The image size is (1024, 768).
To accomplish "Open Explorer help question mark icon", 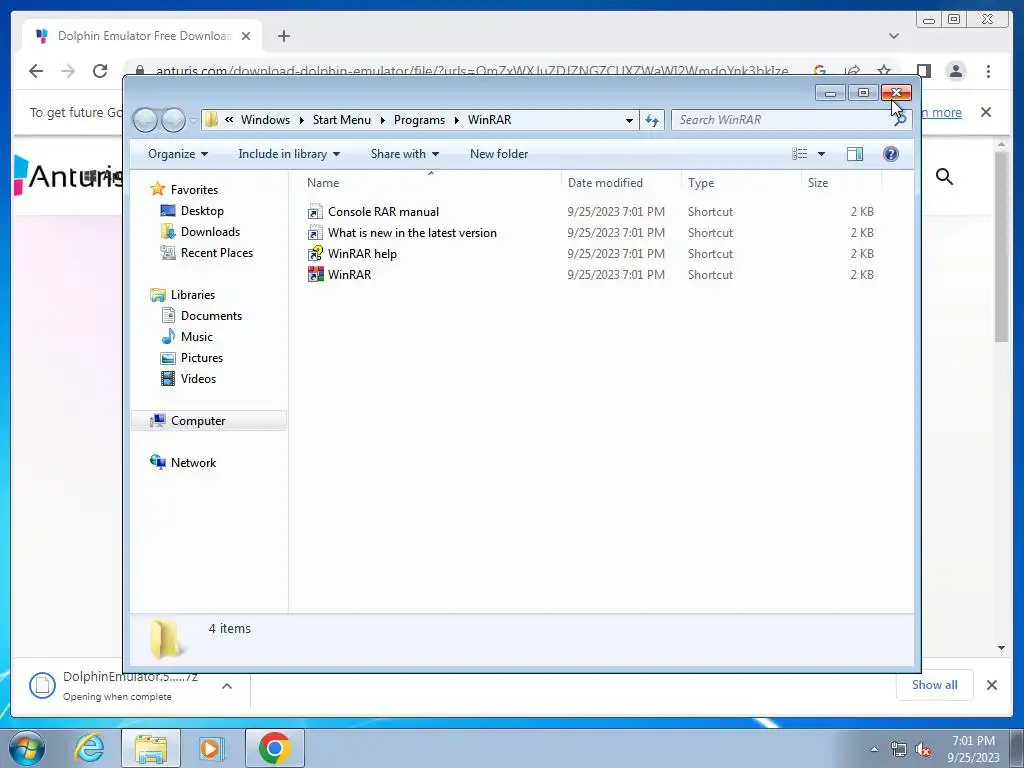I will point(890,154).
